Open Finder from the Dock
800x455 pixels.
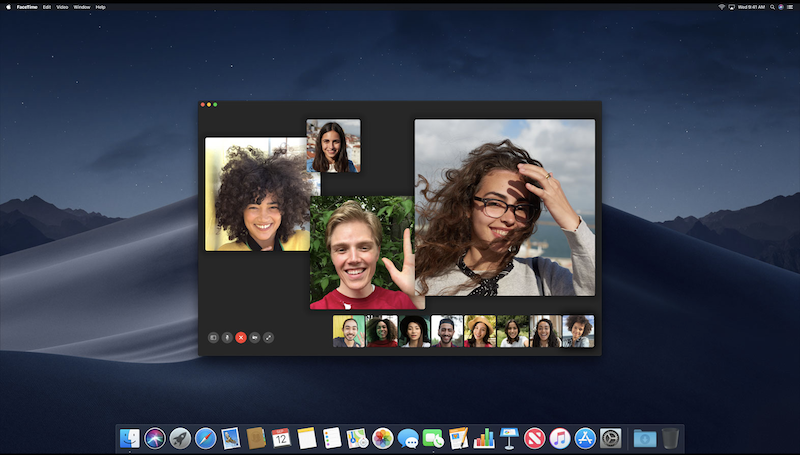click(x=129, y=438)
